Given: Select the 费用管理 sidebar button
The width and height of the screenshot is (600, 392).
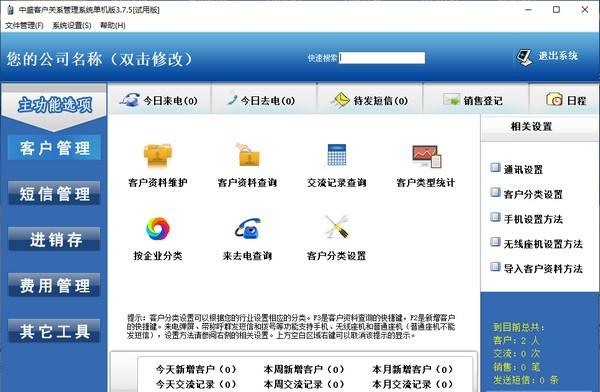Looking at the screenshot, I should (54, 286).
